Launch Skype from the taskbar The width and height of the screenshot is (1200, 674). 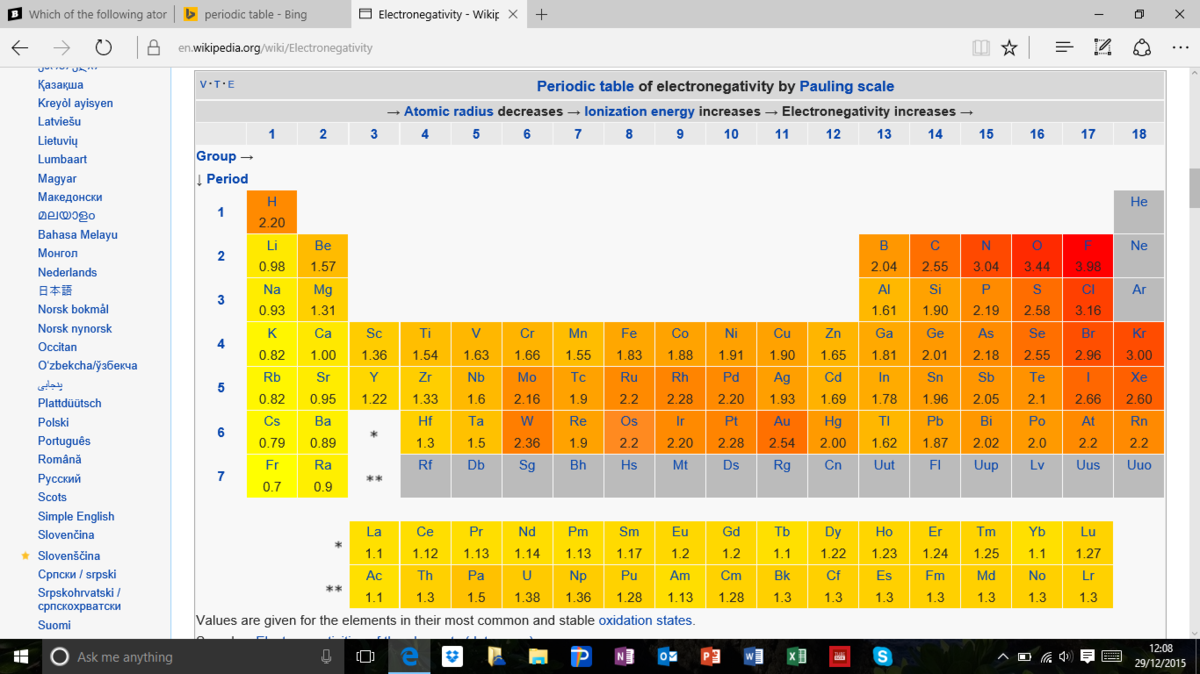[x=882, y=657]
